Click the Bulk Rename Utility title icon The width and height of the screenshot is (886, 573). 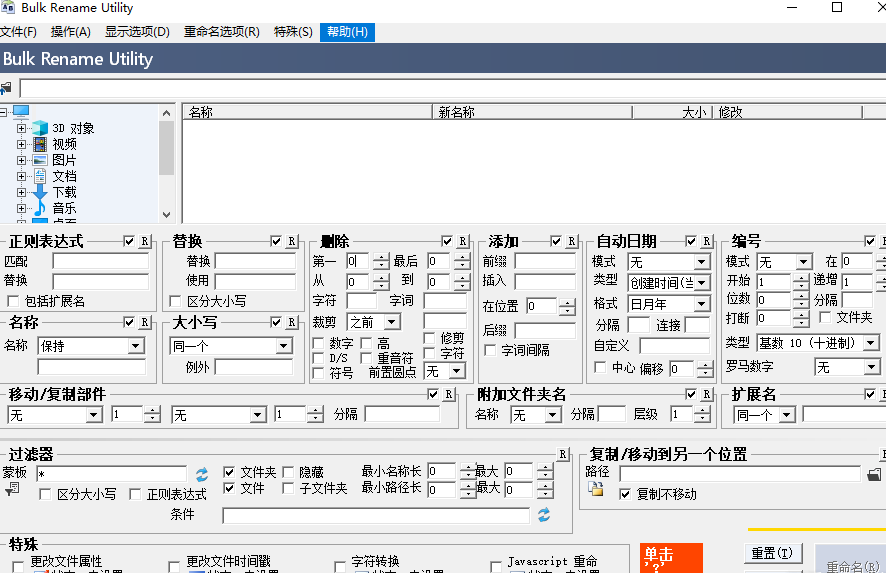point(7,7)
